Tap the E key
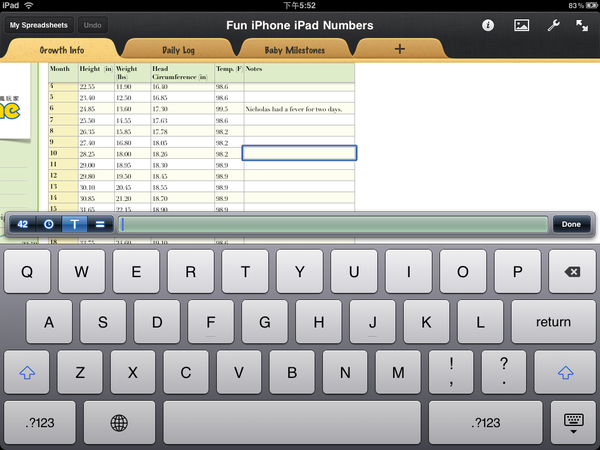 coord(136,272)
